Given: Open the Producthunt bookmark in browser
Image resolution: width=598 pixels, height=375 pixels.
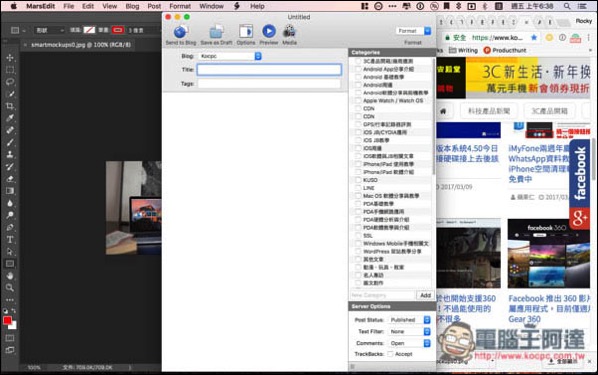Looking at the screenshot, I should [x=505, y=50].
